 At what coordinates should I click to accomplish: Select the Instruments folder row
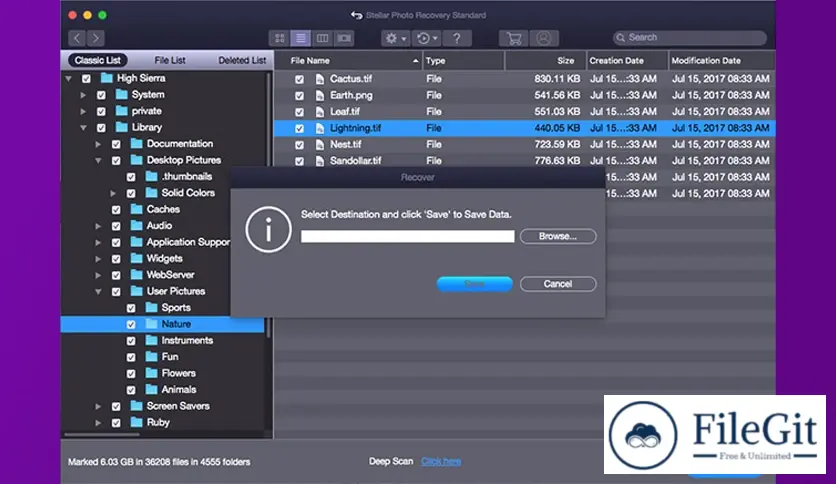coord(163,341)
